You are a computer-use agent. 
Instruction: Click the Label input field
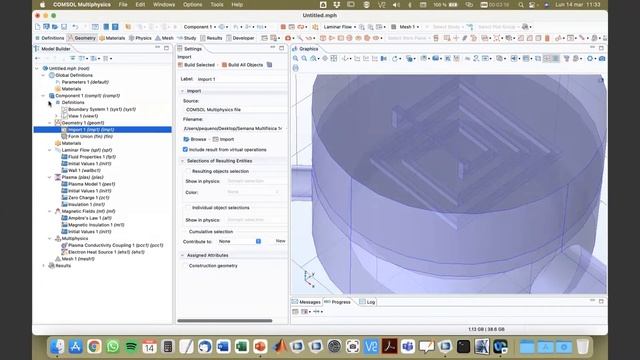(241, 79)
